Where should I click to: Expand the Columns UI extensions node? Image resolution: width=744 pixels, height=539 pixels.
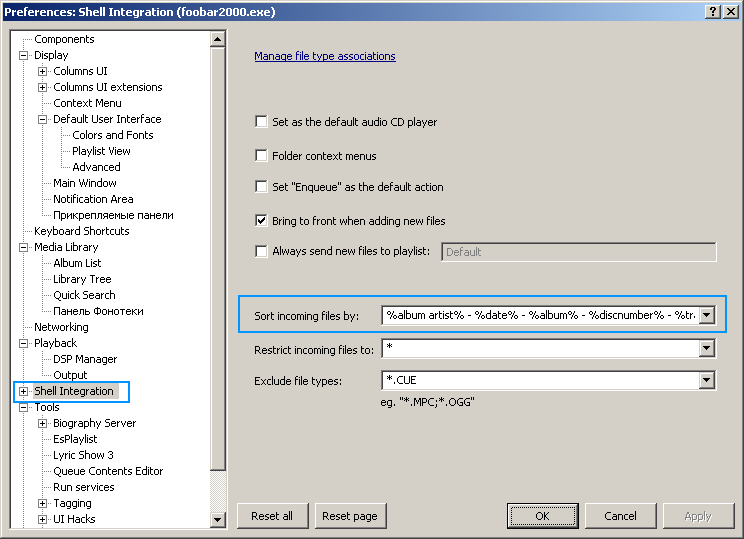tap(42, 88)
